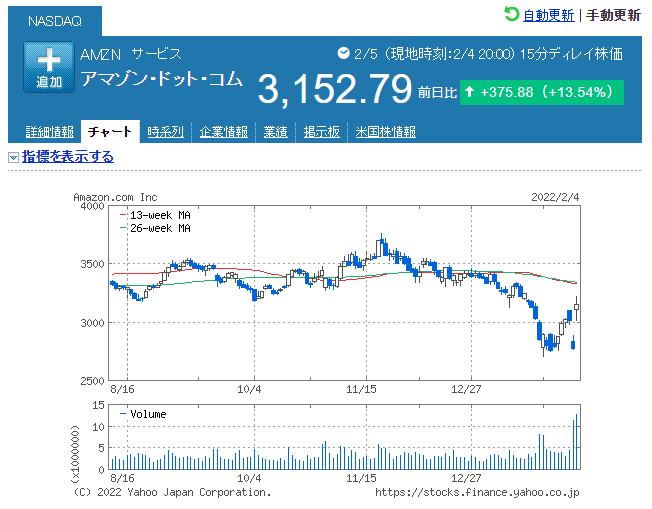
Task: Click the サービス sector label
Action: click(x=156, y=54)
